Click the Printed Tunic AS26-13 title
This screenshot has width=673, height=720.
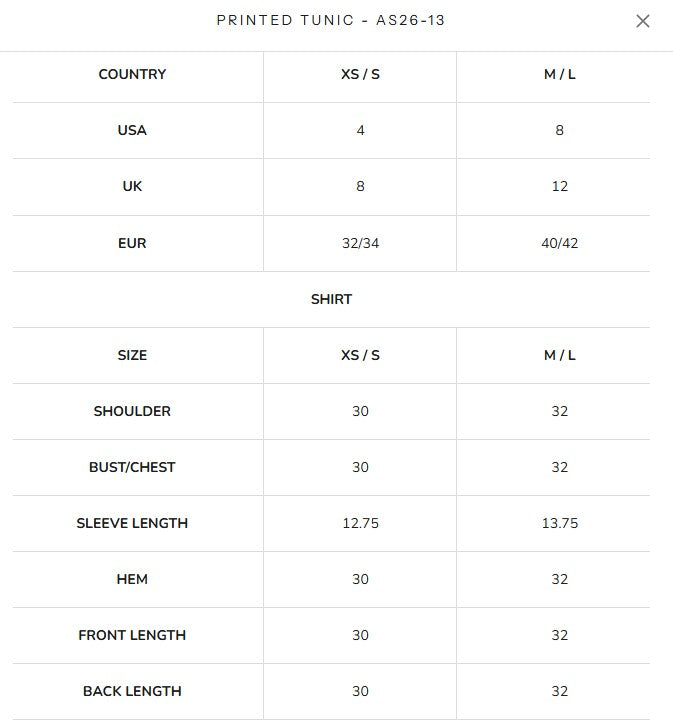tap(331, 20)
